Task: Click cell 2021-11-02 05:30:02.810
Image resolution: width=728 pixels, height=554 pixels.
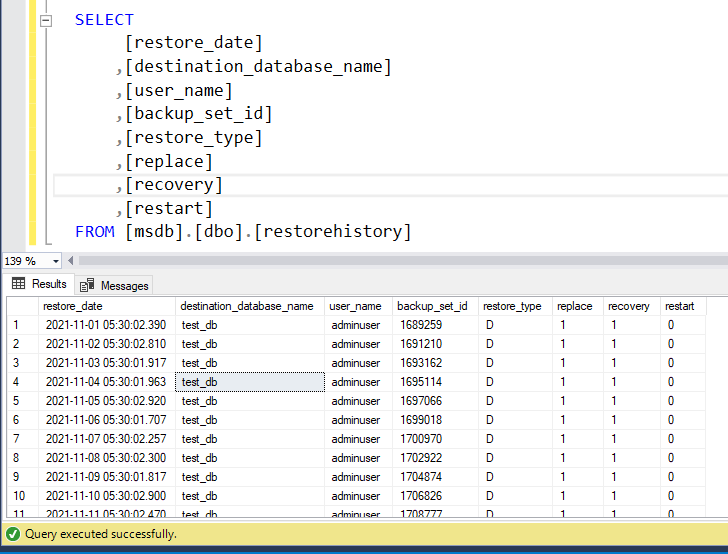Action: pos(106,344)
